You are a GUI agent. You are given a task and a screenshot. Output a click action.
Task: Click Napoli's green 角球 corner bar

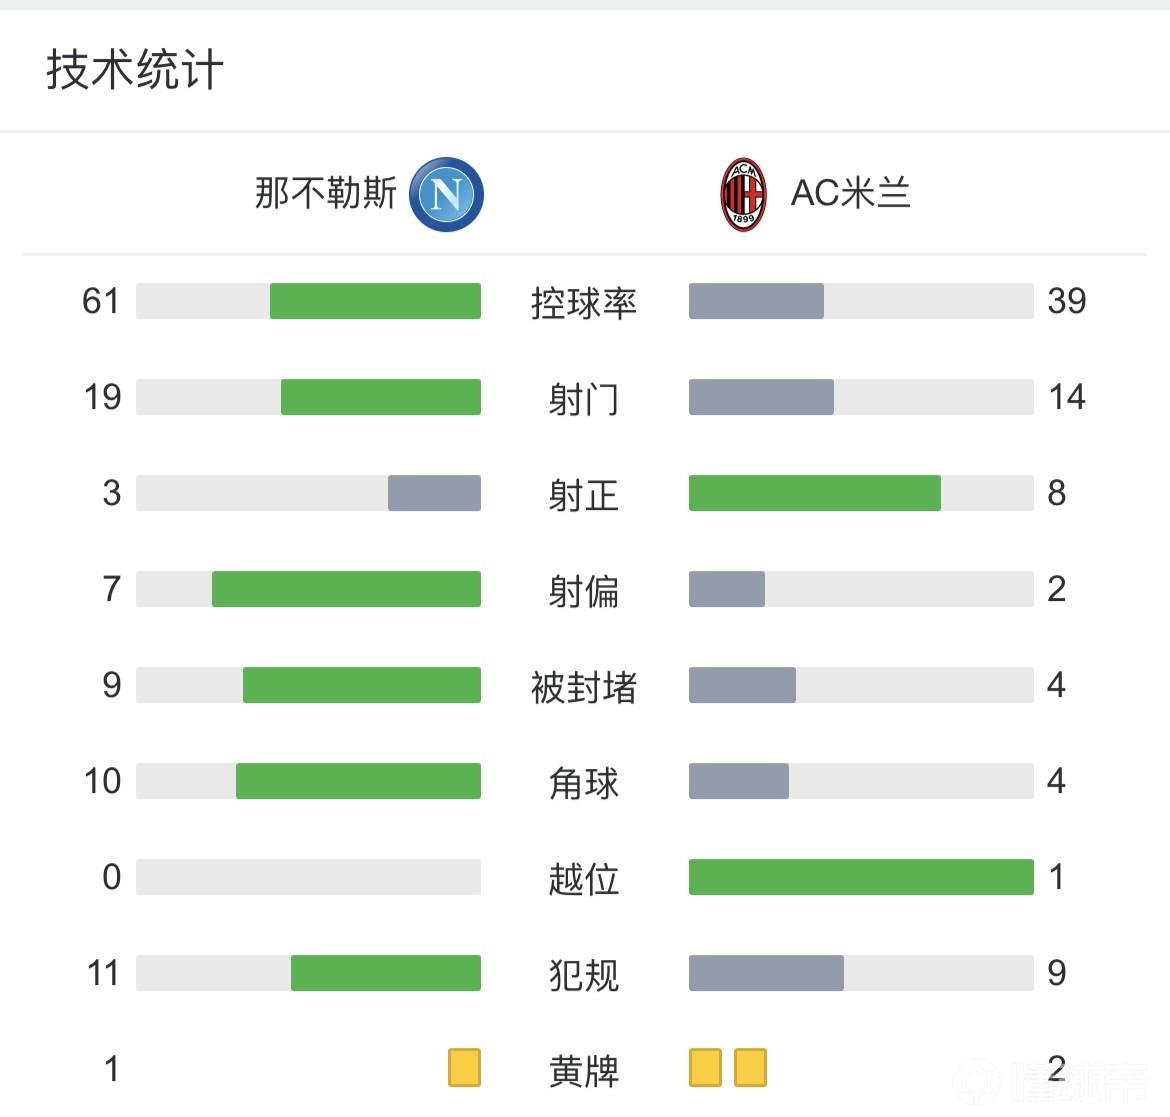358,781
